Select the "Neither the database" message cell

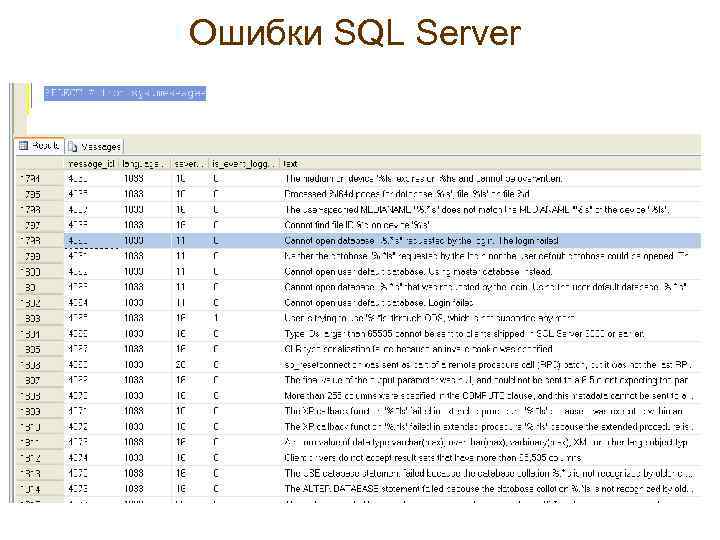[490, 256]
